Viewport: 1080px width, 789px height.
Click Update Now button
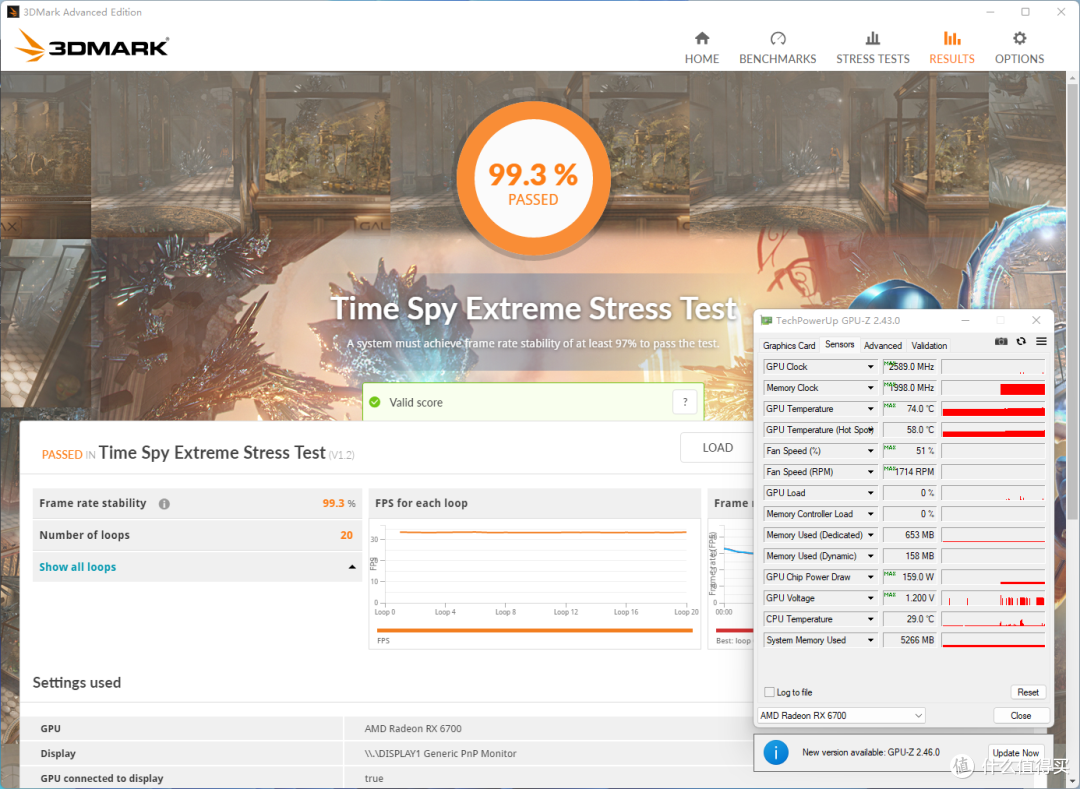point(1015,753)
